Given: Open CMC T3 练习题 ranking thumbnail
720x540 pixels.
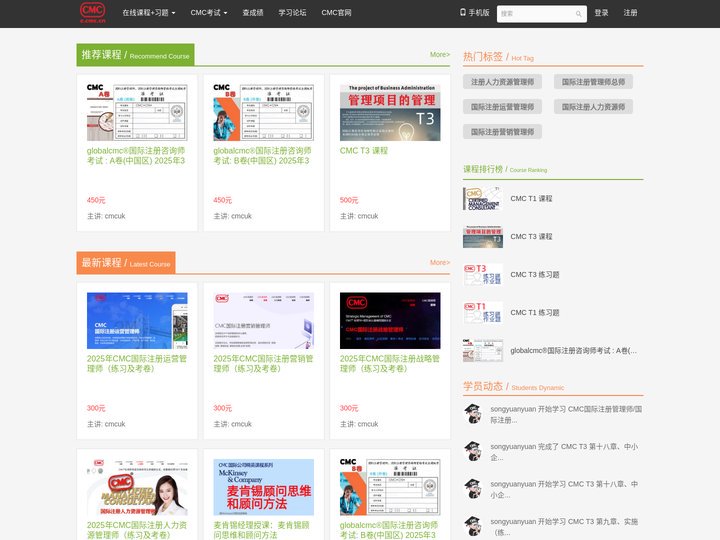Looking at the screenshot, I should (x=483, y=275).
